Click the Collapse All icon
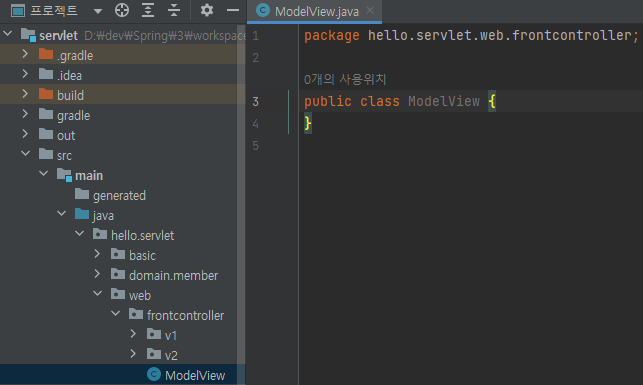The height and width of the screenshot is (385, 643). pyautogui.click(x=174, y=10)
